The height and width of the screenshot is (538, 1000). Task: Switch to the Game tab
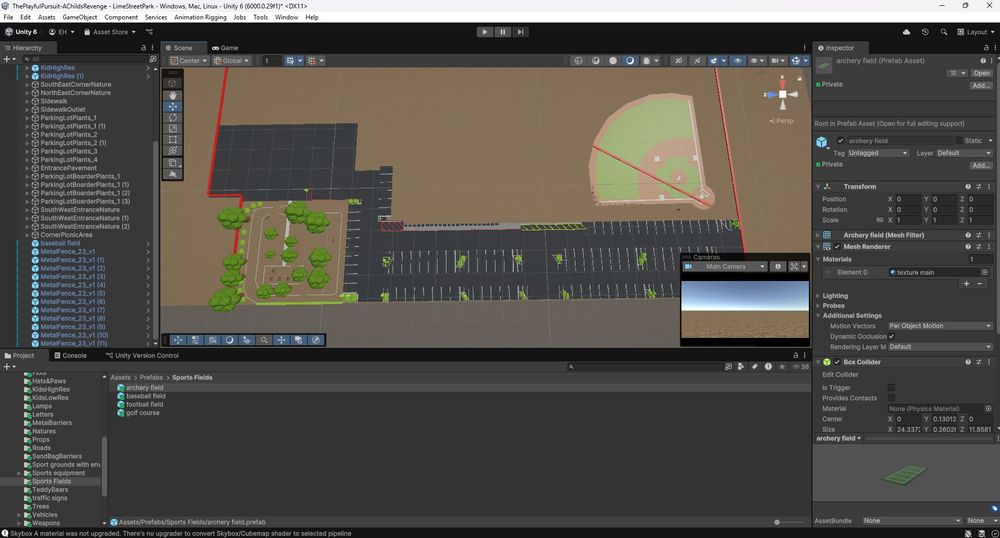coord(225,48)
